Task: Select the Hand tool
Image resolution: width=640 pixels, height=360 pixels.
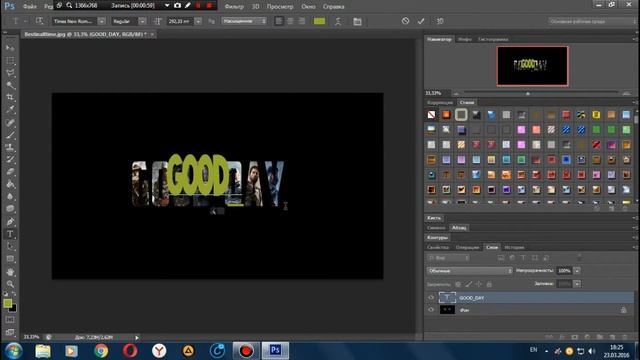Action: point(10,271)
